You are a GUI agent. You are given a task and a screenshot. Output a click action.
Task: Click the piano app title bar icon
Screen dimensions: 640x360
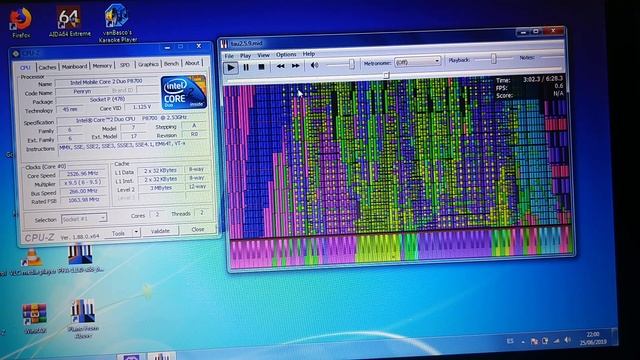click(224, 44)
